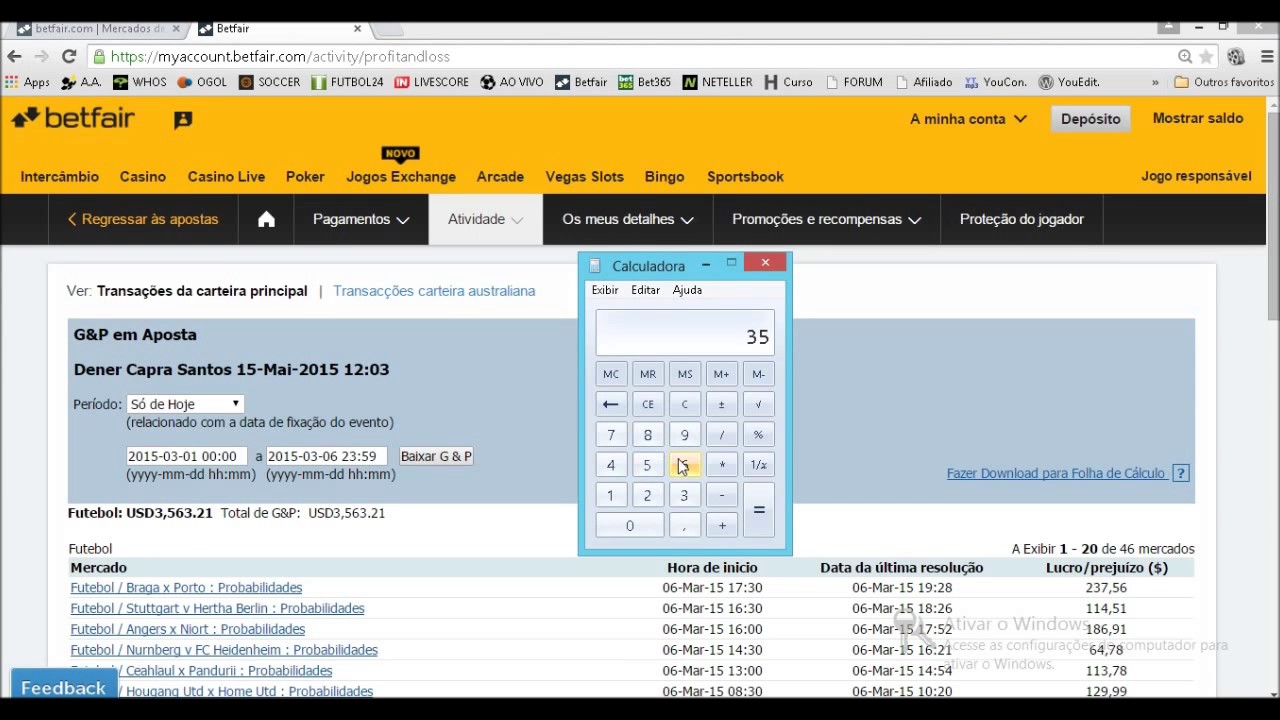1280x720 pixels.
Task: Open the calculator Editar menu
Action: coord(645,290)
